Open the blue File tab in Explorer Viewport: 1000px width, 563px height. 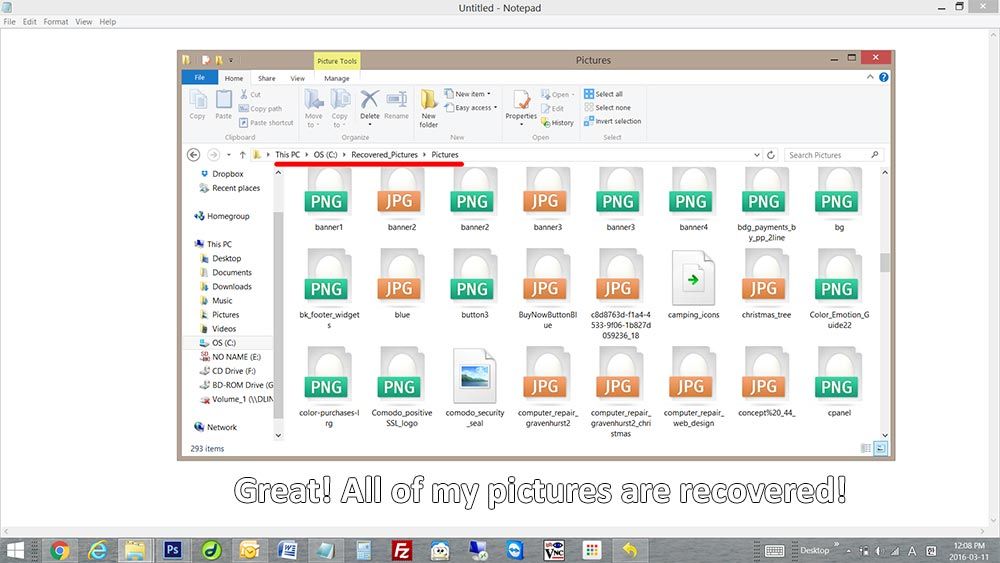tap(200, 77)
